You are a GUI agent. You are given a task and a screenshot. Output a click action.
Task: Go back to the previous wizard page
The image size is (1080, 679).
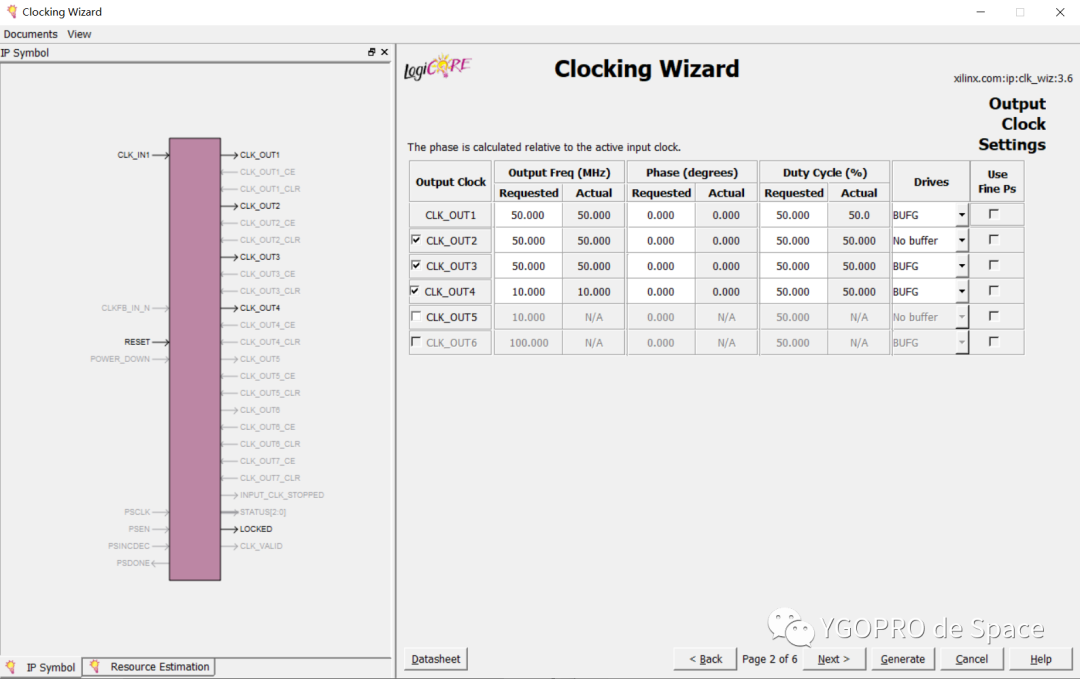click(705, 659)
